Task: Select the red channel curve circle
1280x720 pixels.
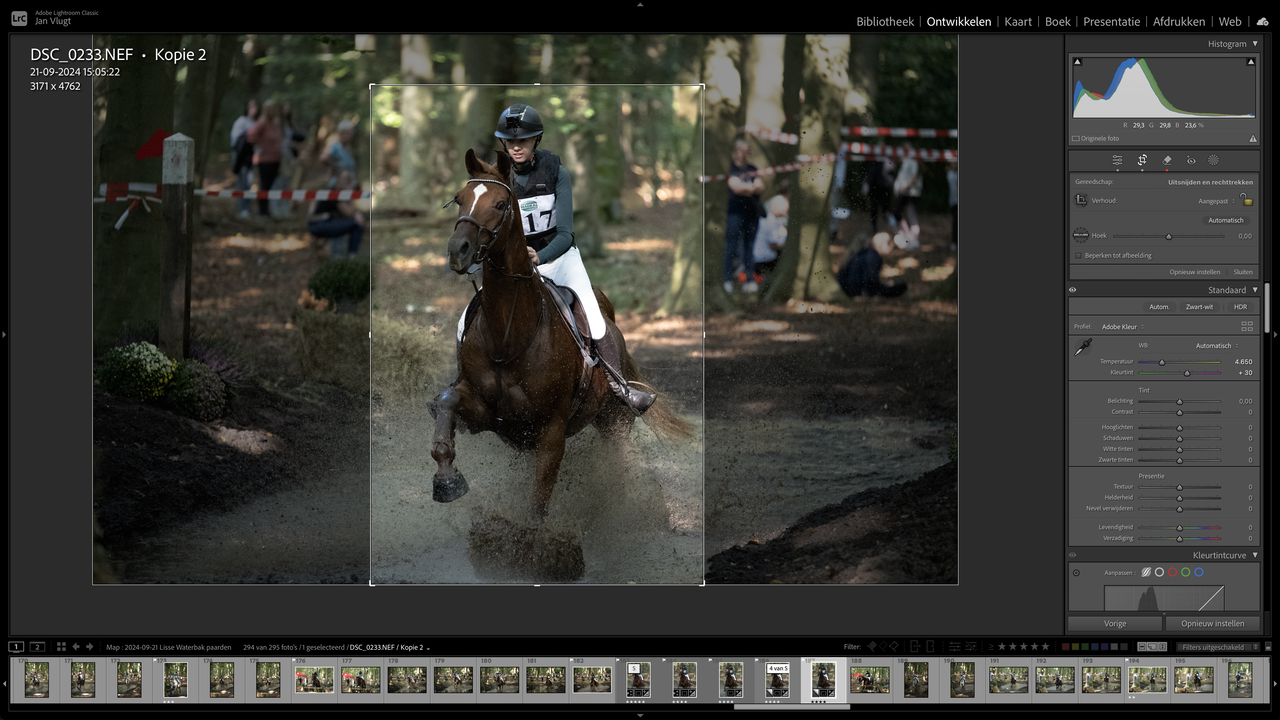Action: [1172, 572]
